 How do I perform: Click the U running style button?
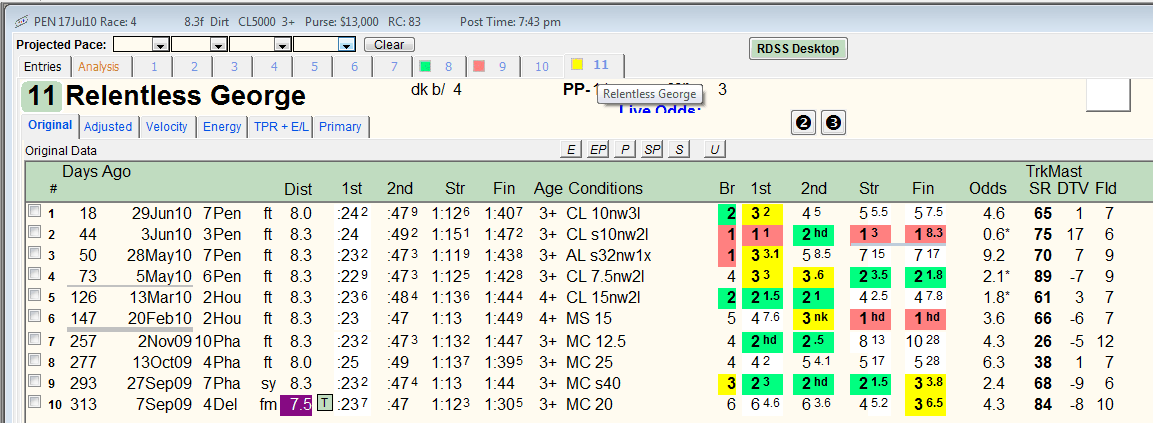pos(714,149)
